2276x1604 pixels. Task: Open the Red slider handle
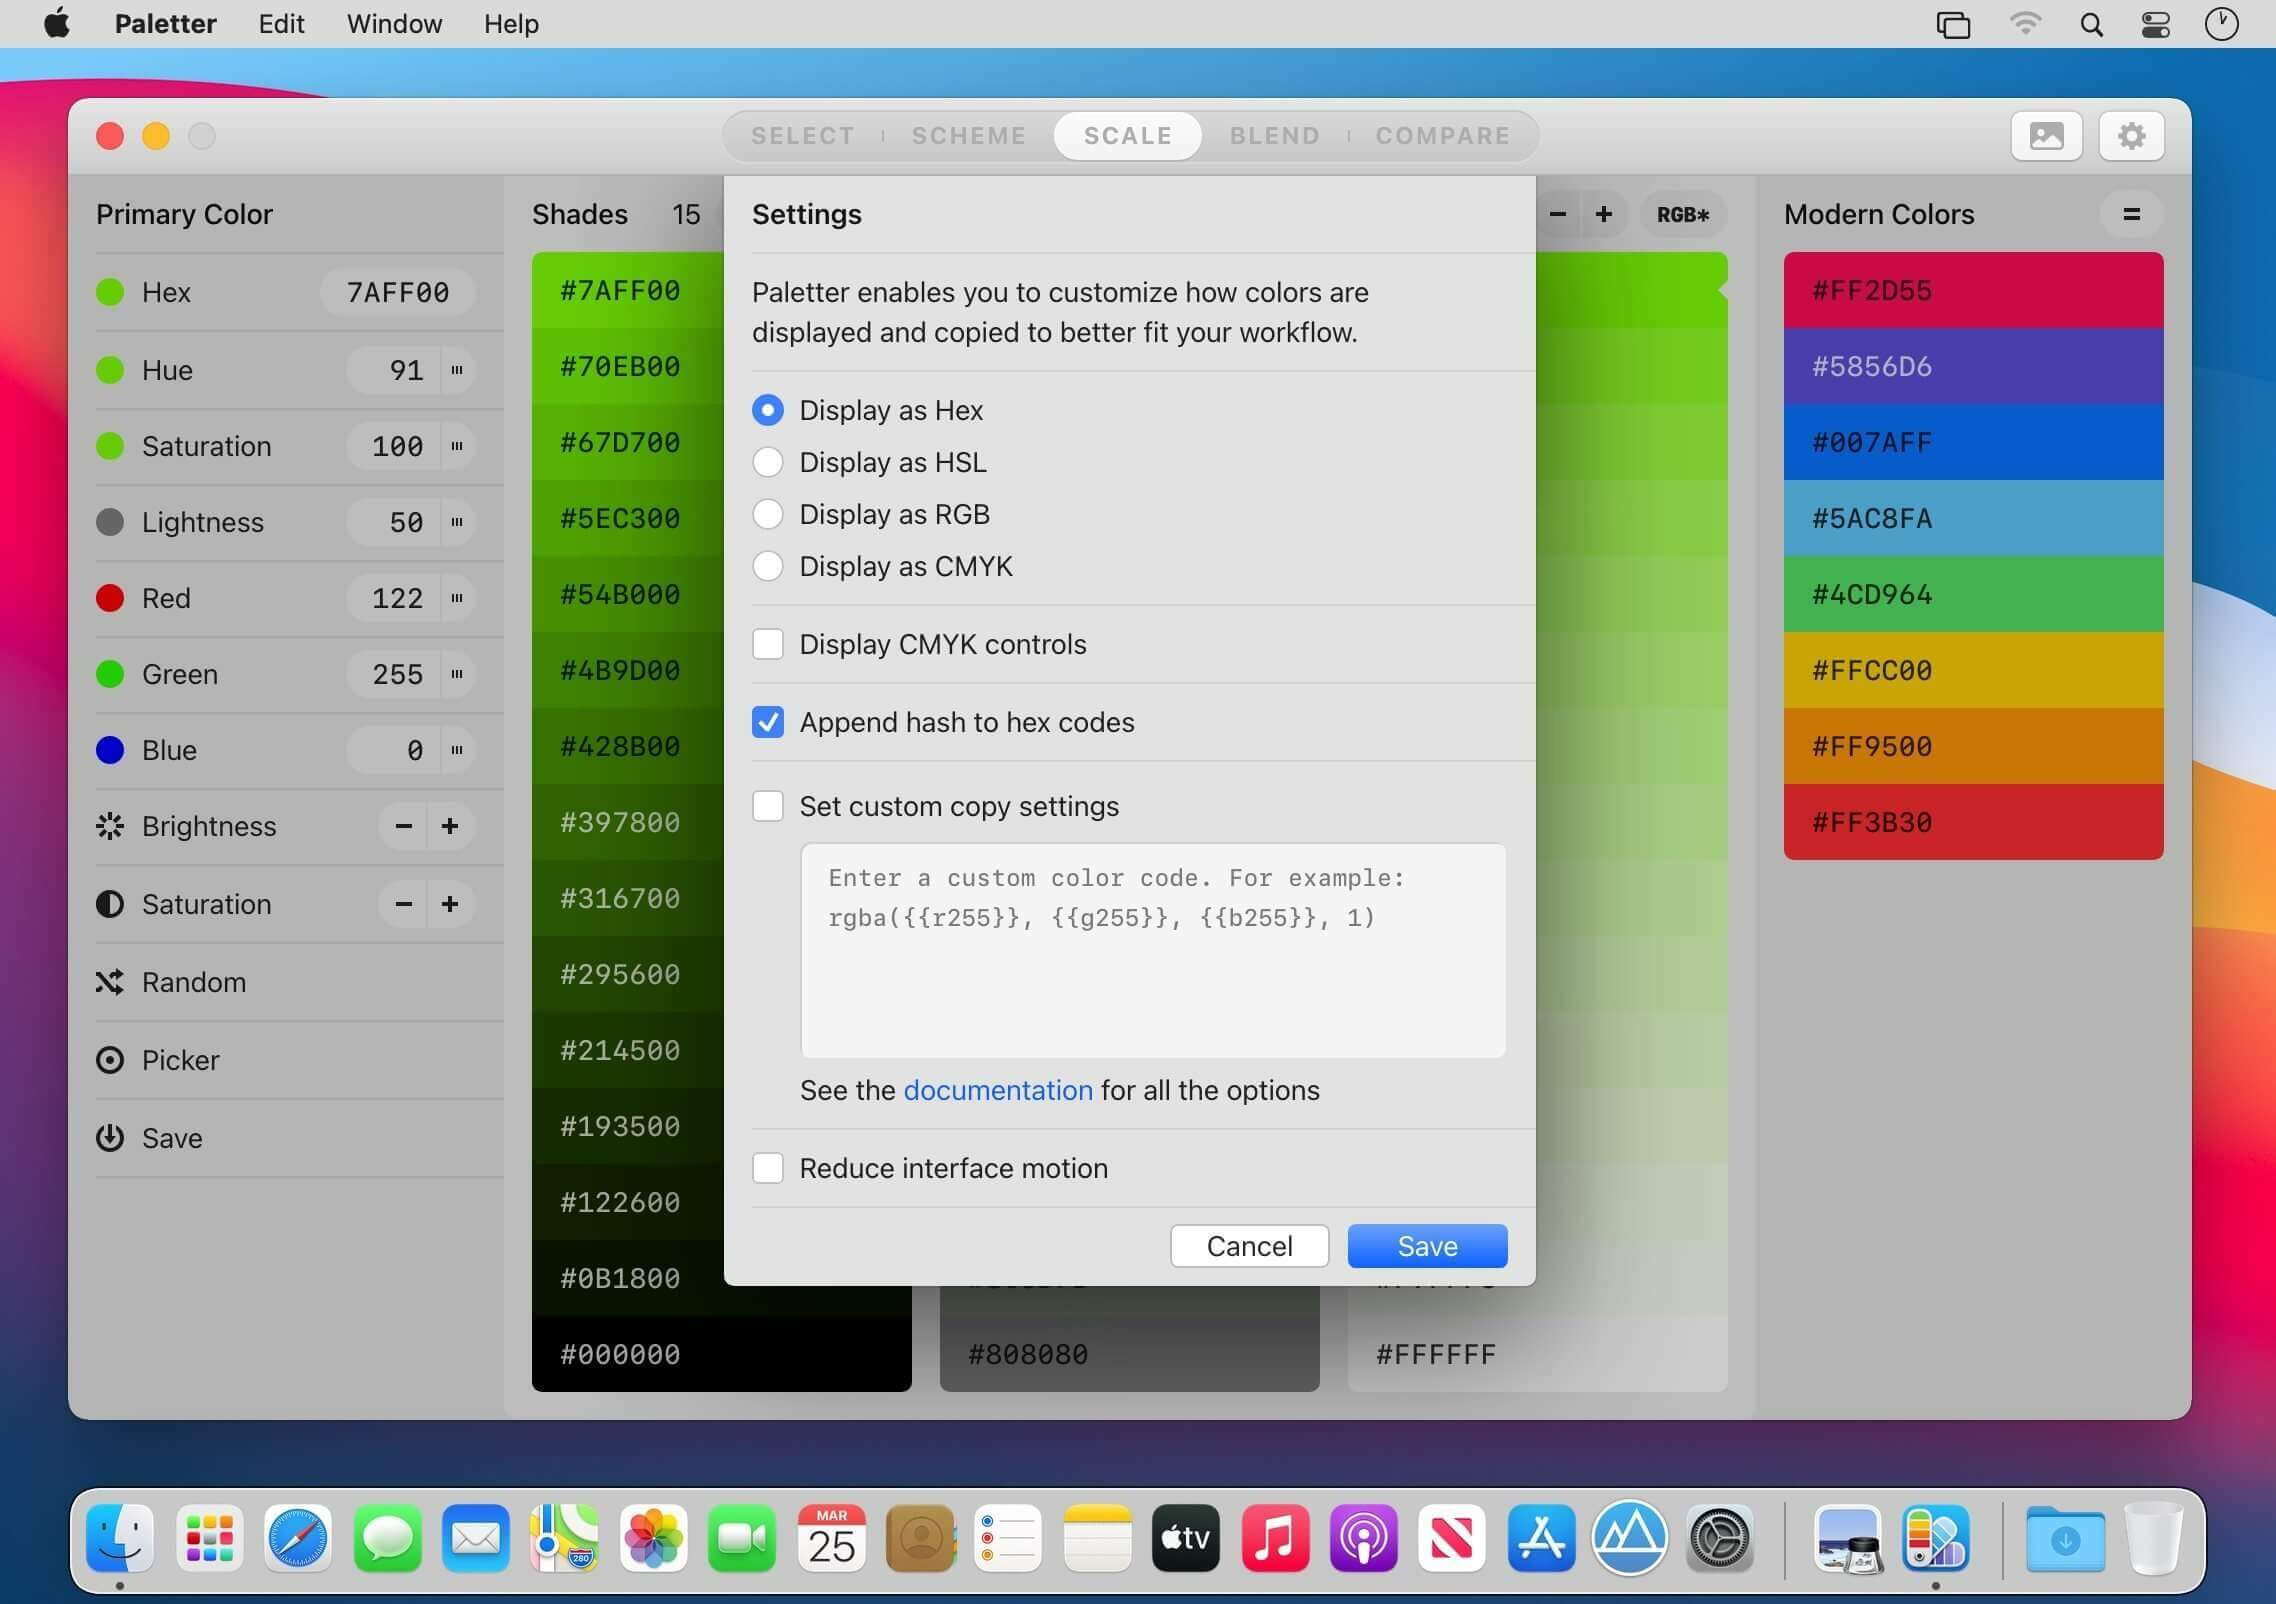(x=457, y=598)
